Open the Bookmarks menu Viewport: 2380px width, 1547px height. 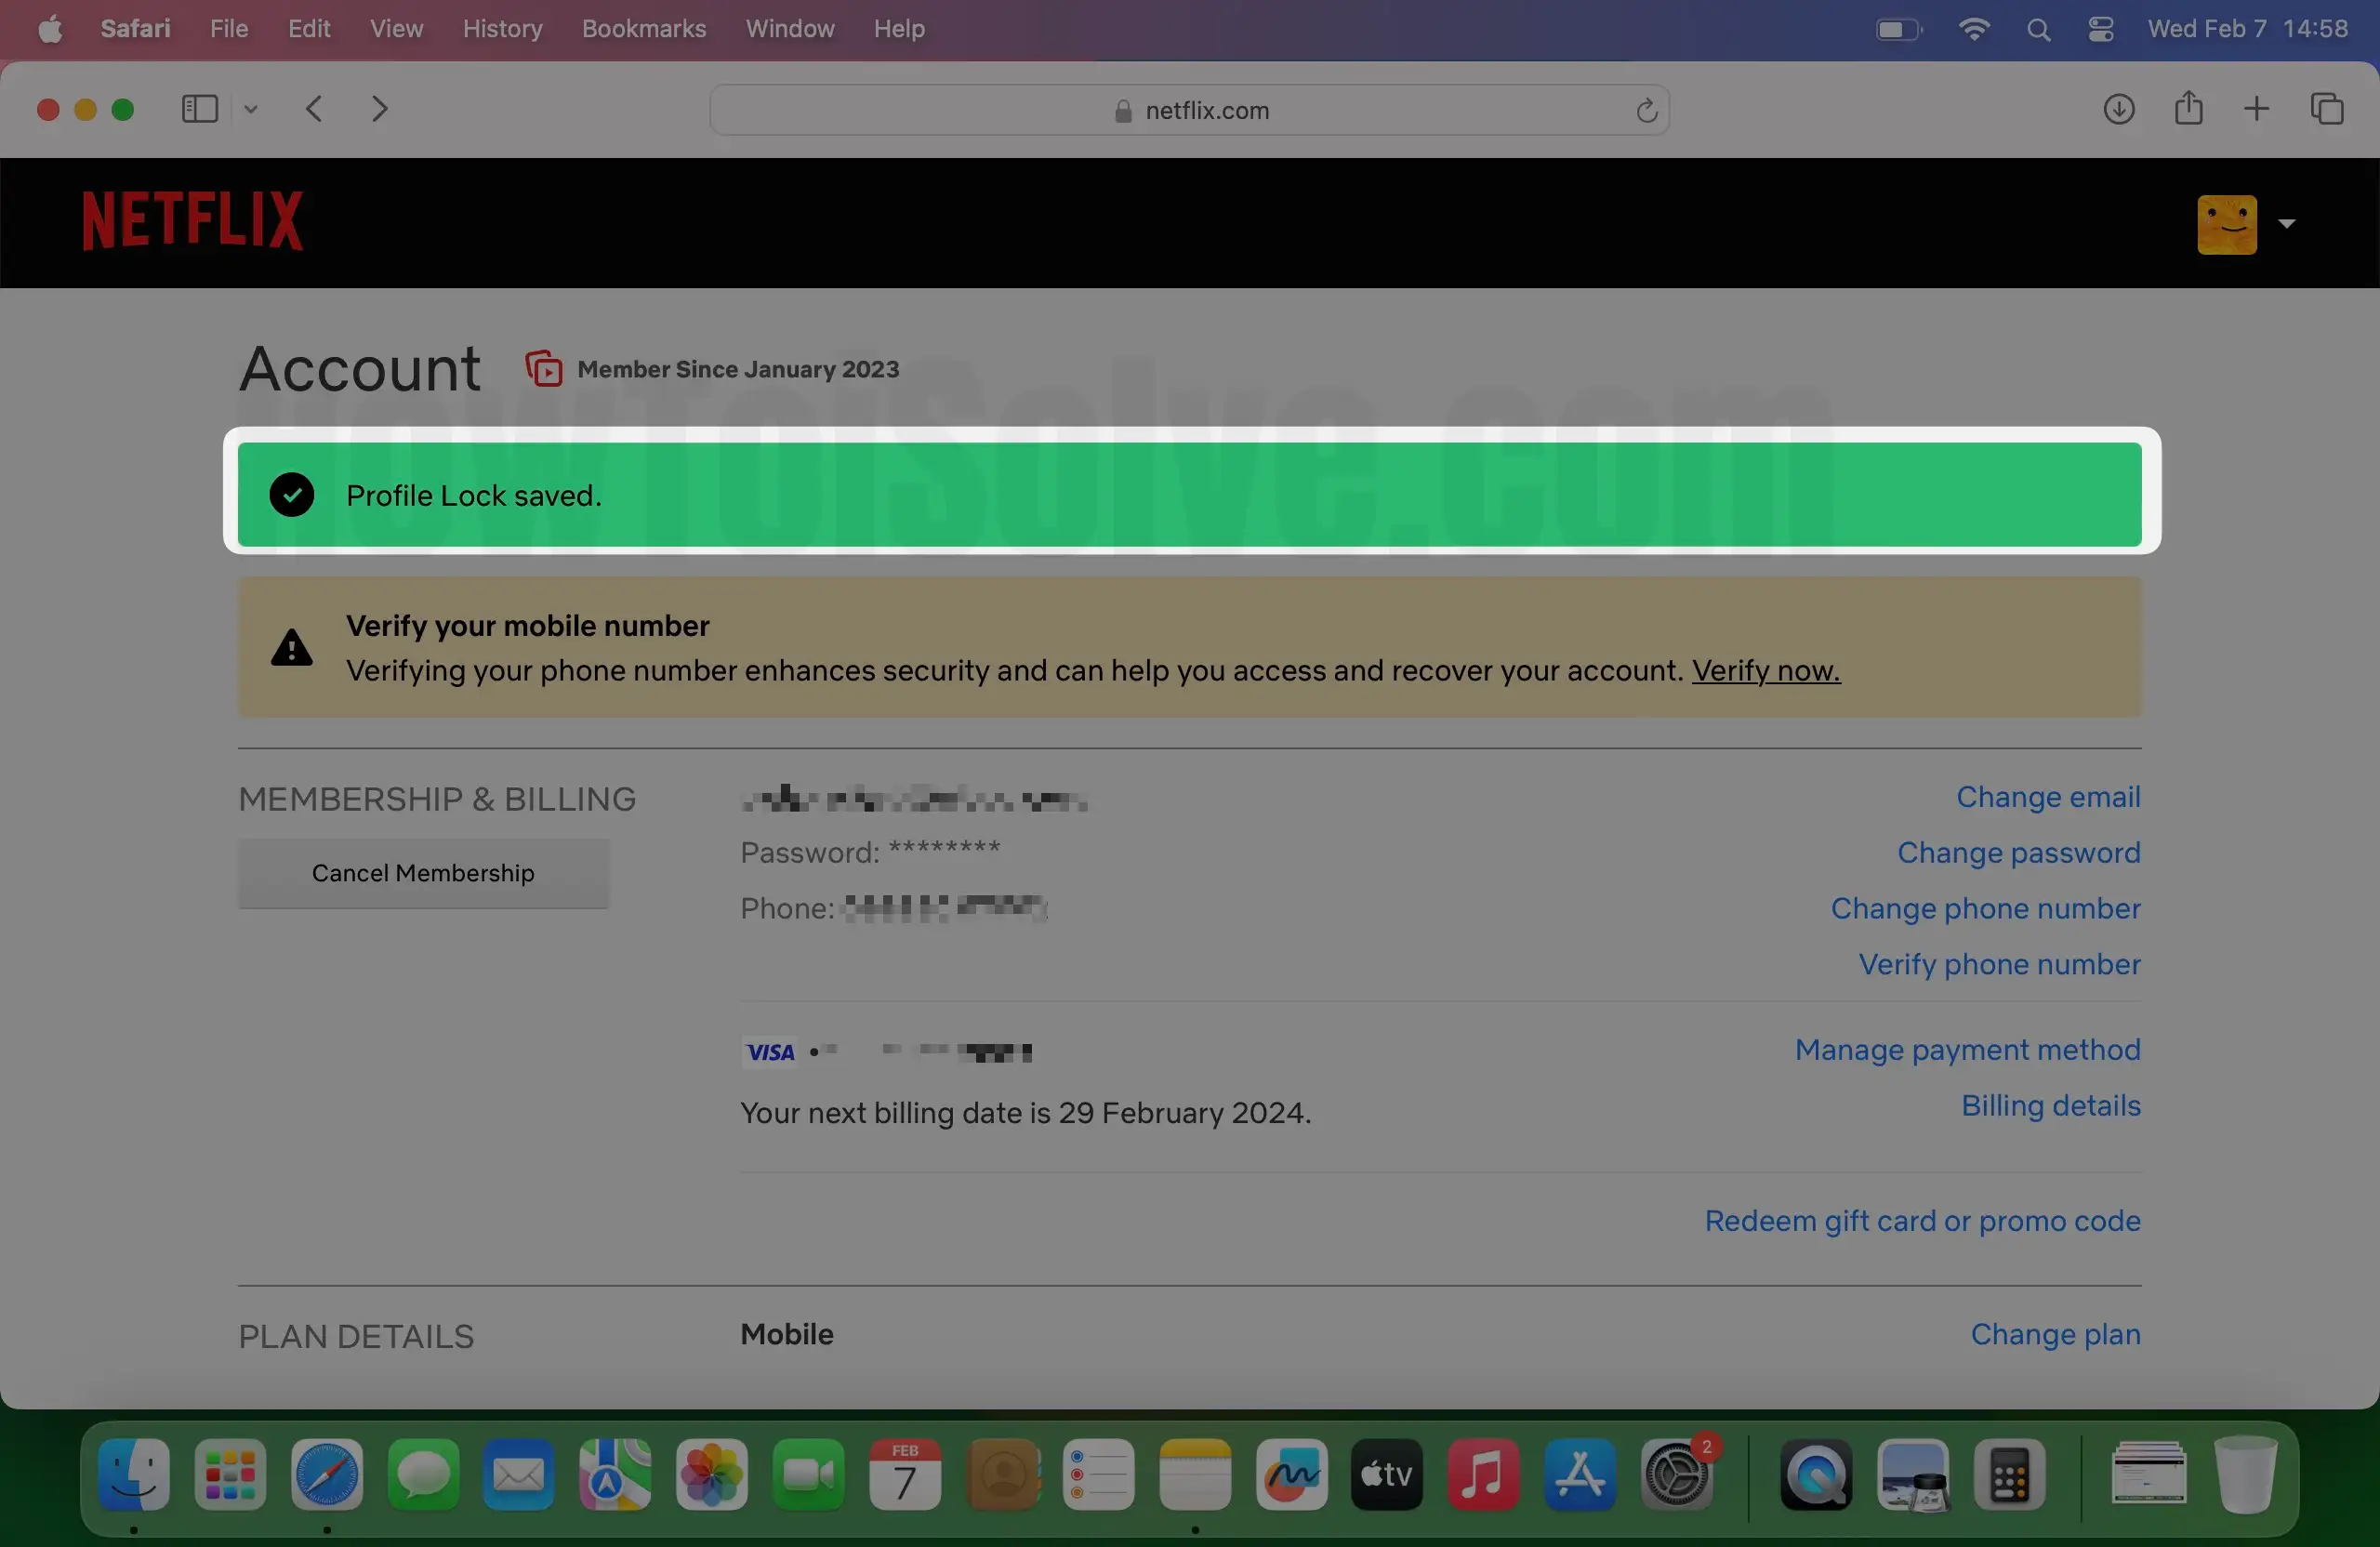point(643,29)
